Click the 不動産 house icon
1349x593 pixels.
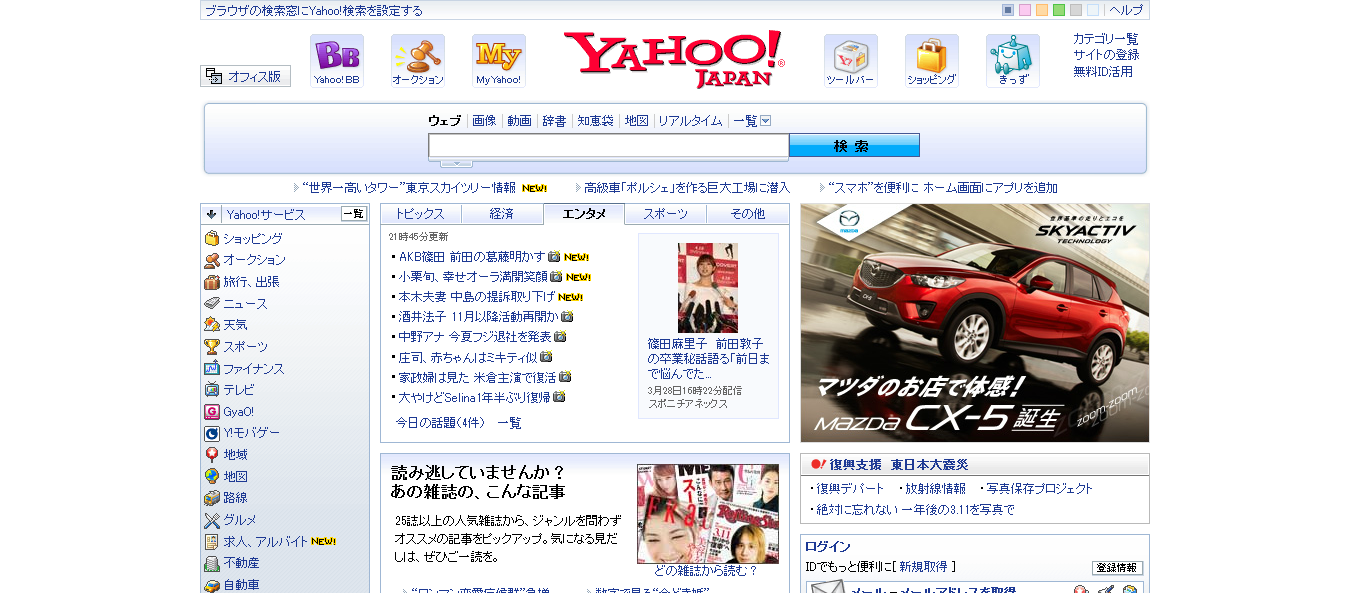pos(212,563)
